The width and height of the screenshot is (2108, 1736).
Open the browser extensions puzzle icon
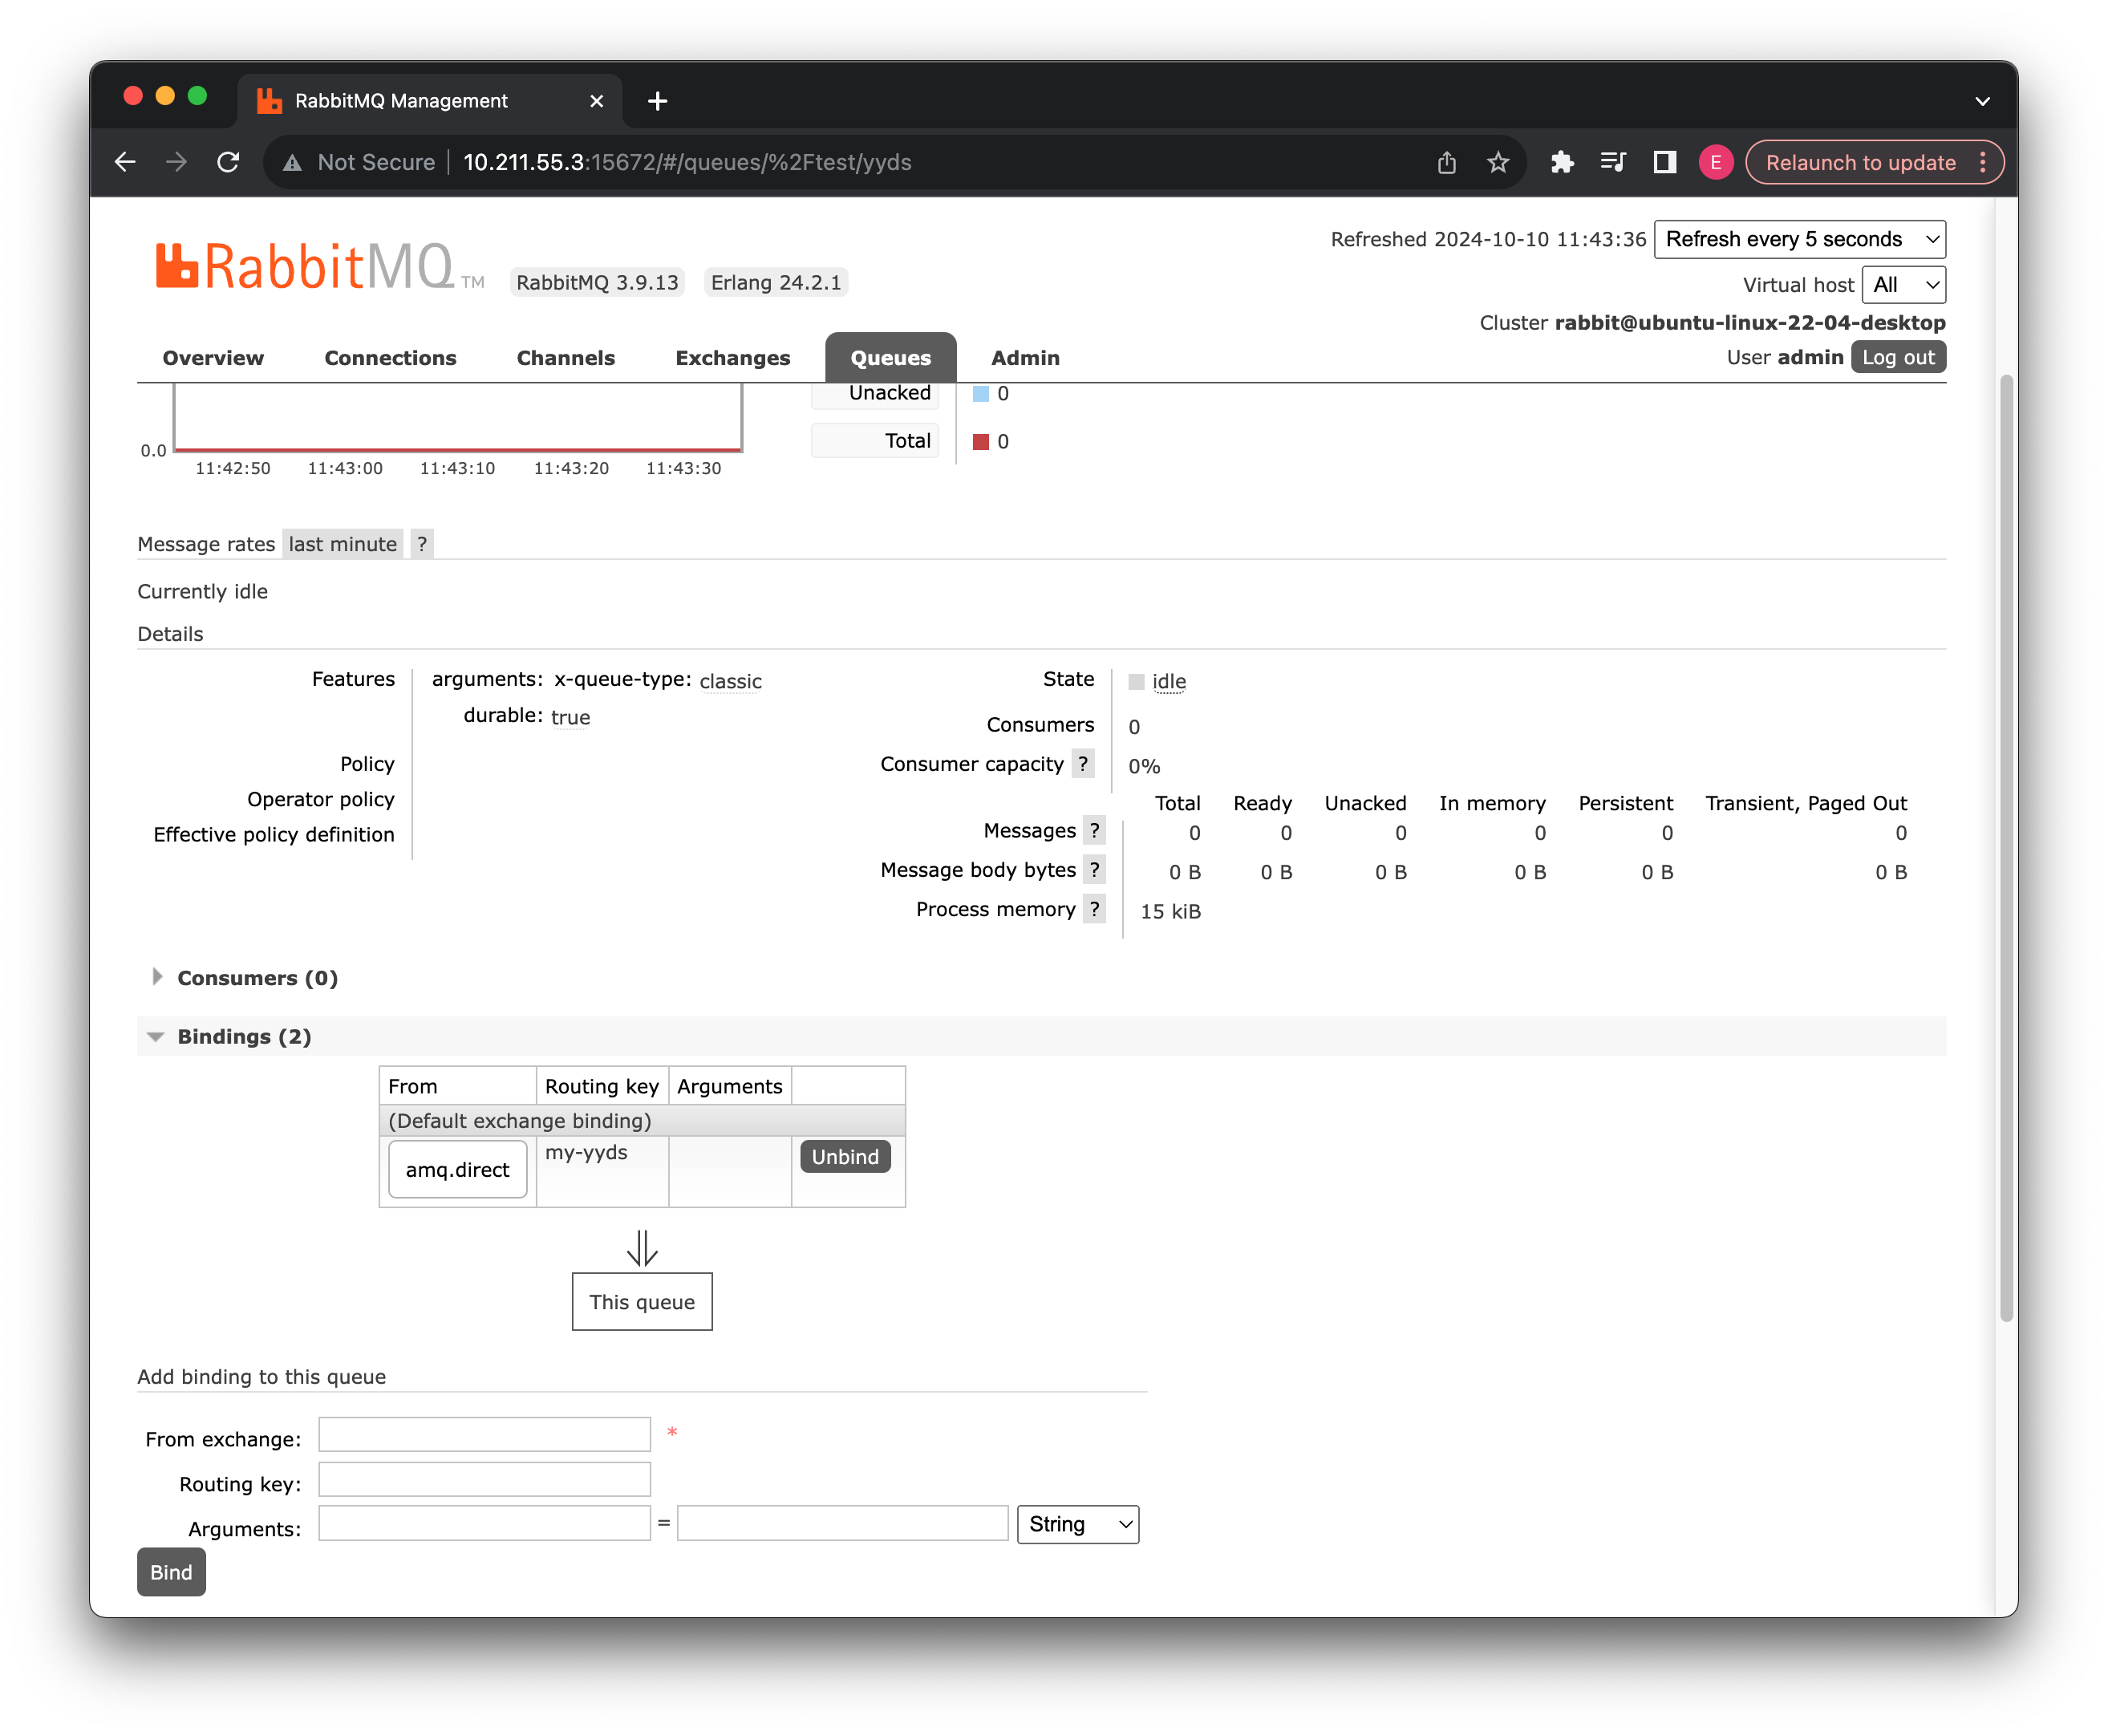click(x=1562, y=162)
